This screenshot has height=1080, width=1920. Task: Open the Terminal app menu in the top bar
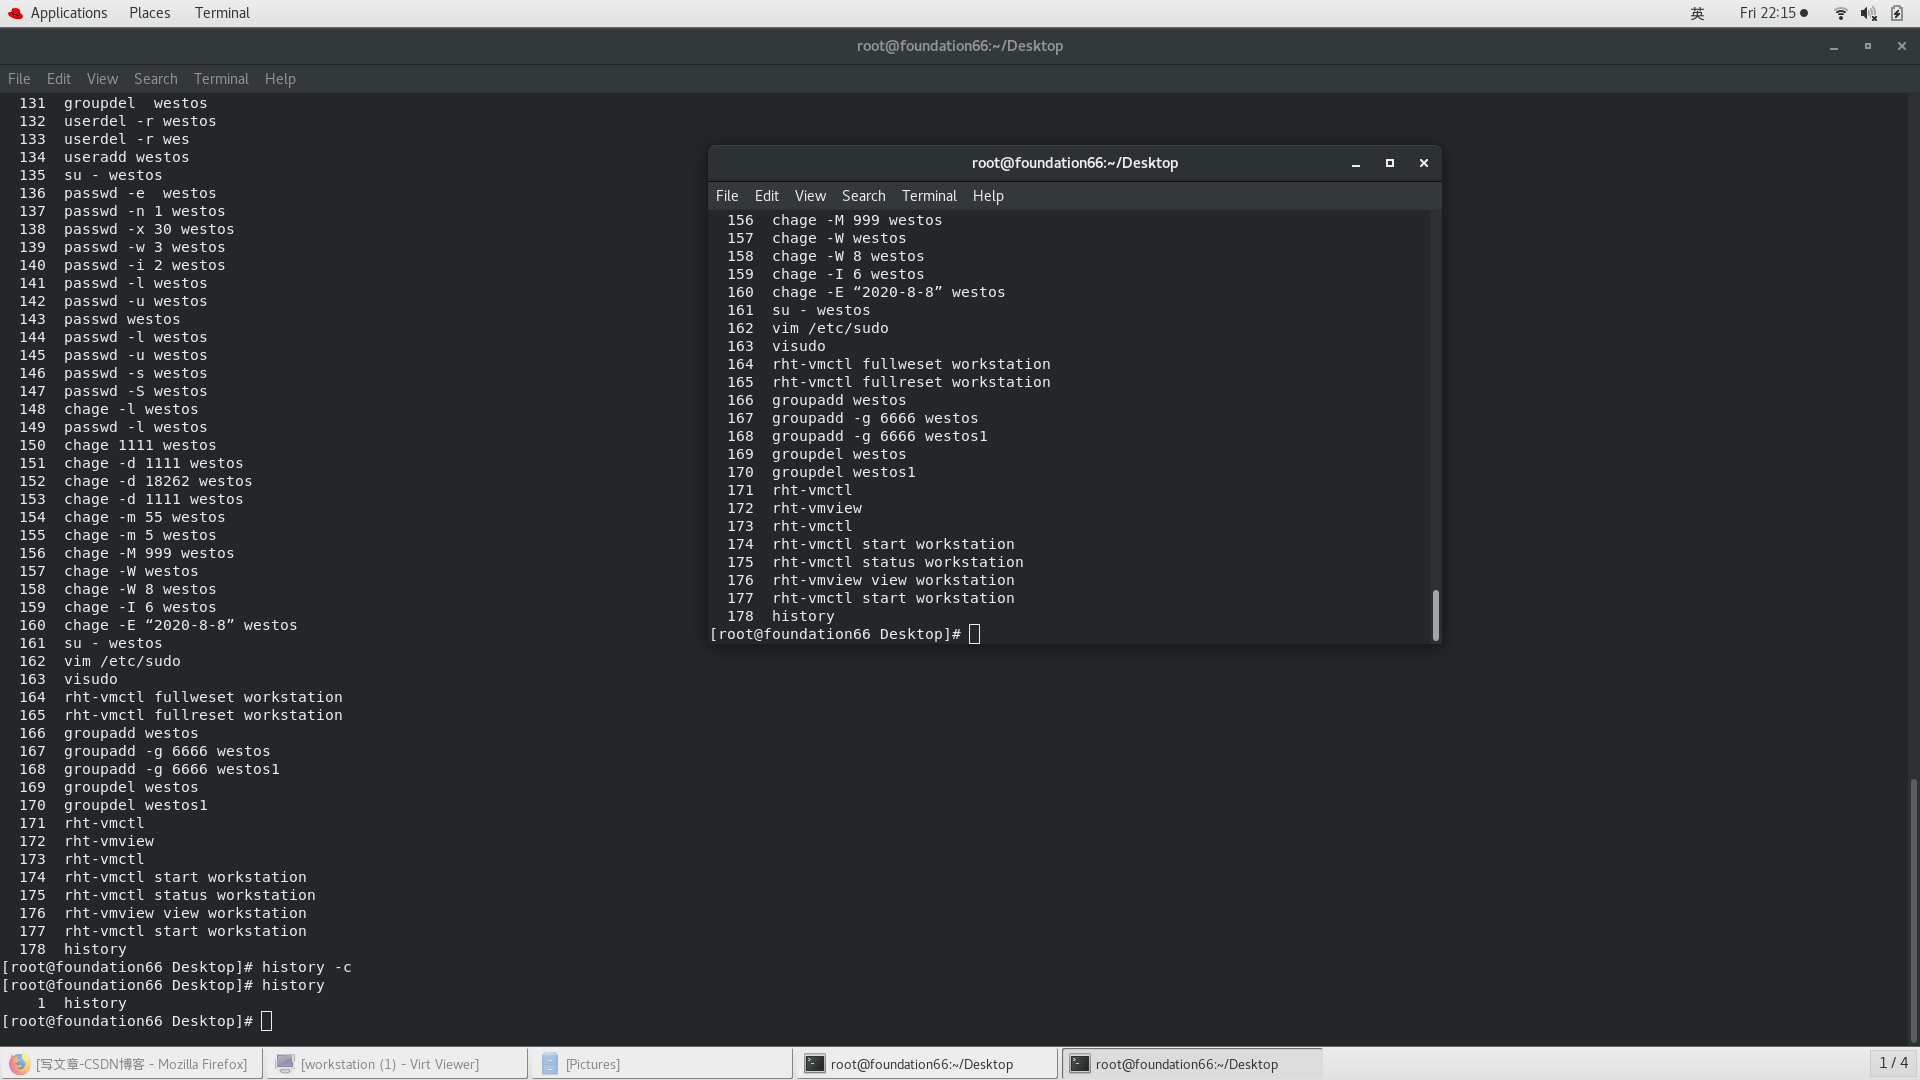coord(222,13)
